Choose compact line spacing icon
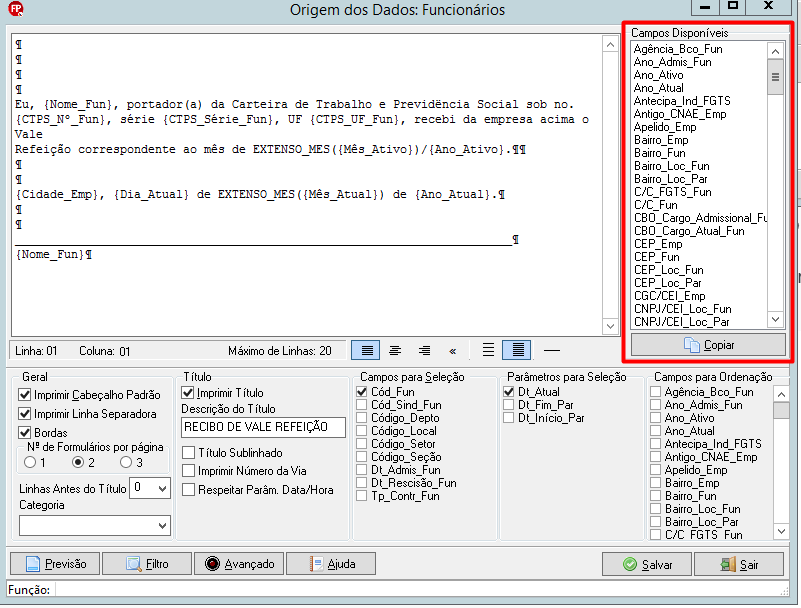This screenshot has height=608, width=801. (x=517, y=350)
